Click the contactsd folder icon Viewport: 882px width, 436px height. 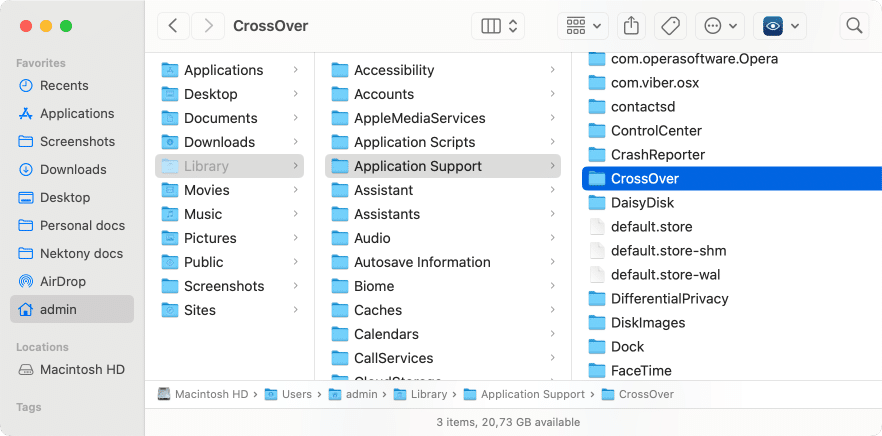coord(596,106)
